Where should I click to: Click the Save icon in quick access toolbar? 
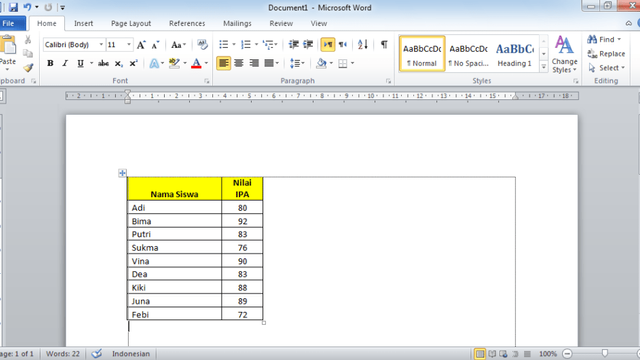pos(13,7)
